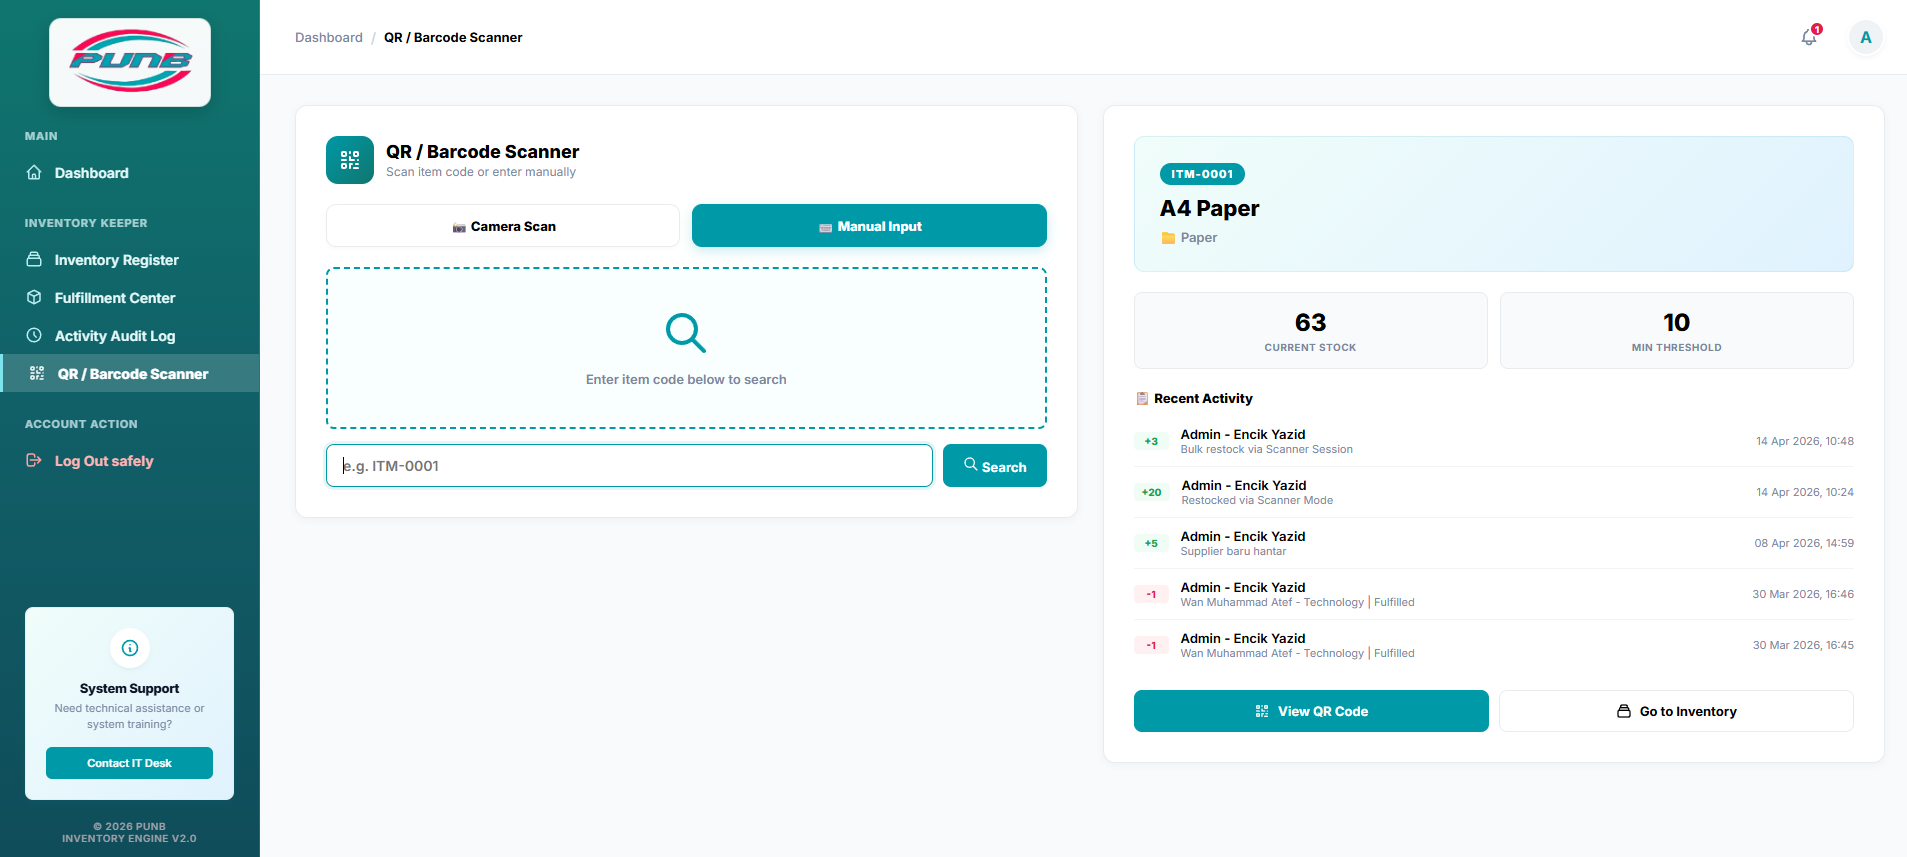Click the dashed scan search area
Screen dimensions: 1907x857
click(x=686, y=348)
